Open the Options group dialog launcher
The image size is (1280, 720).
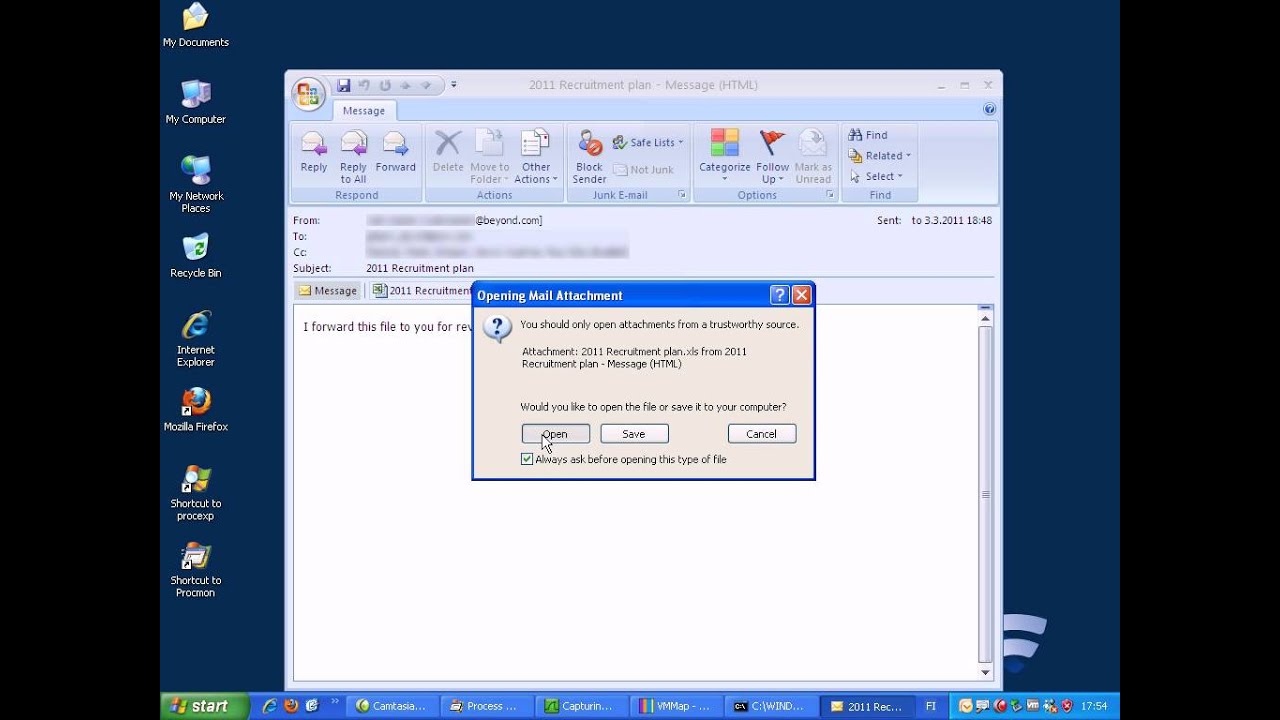point(830,195)
